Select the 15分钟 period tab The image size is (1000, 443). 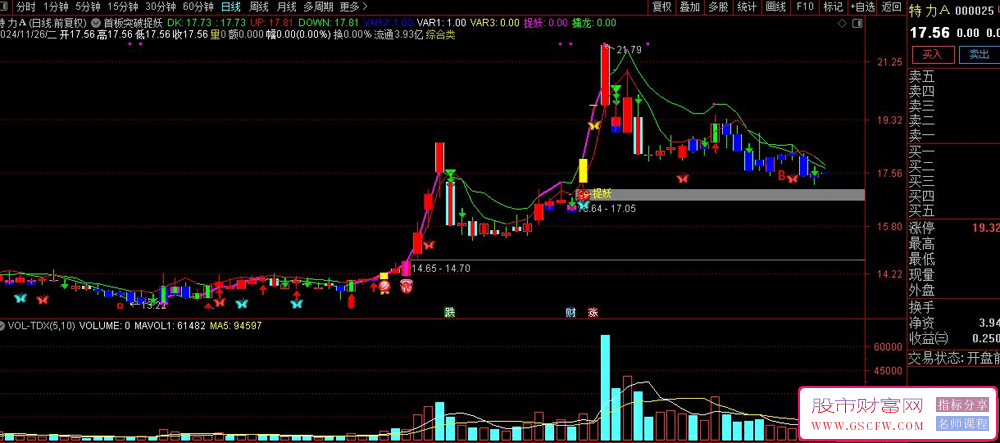(x=122, y=7)
